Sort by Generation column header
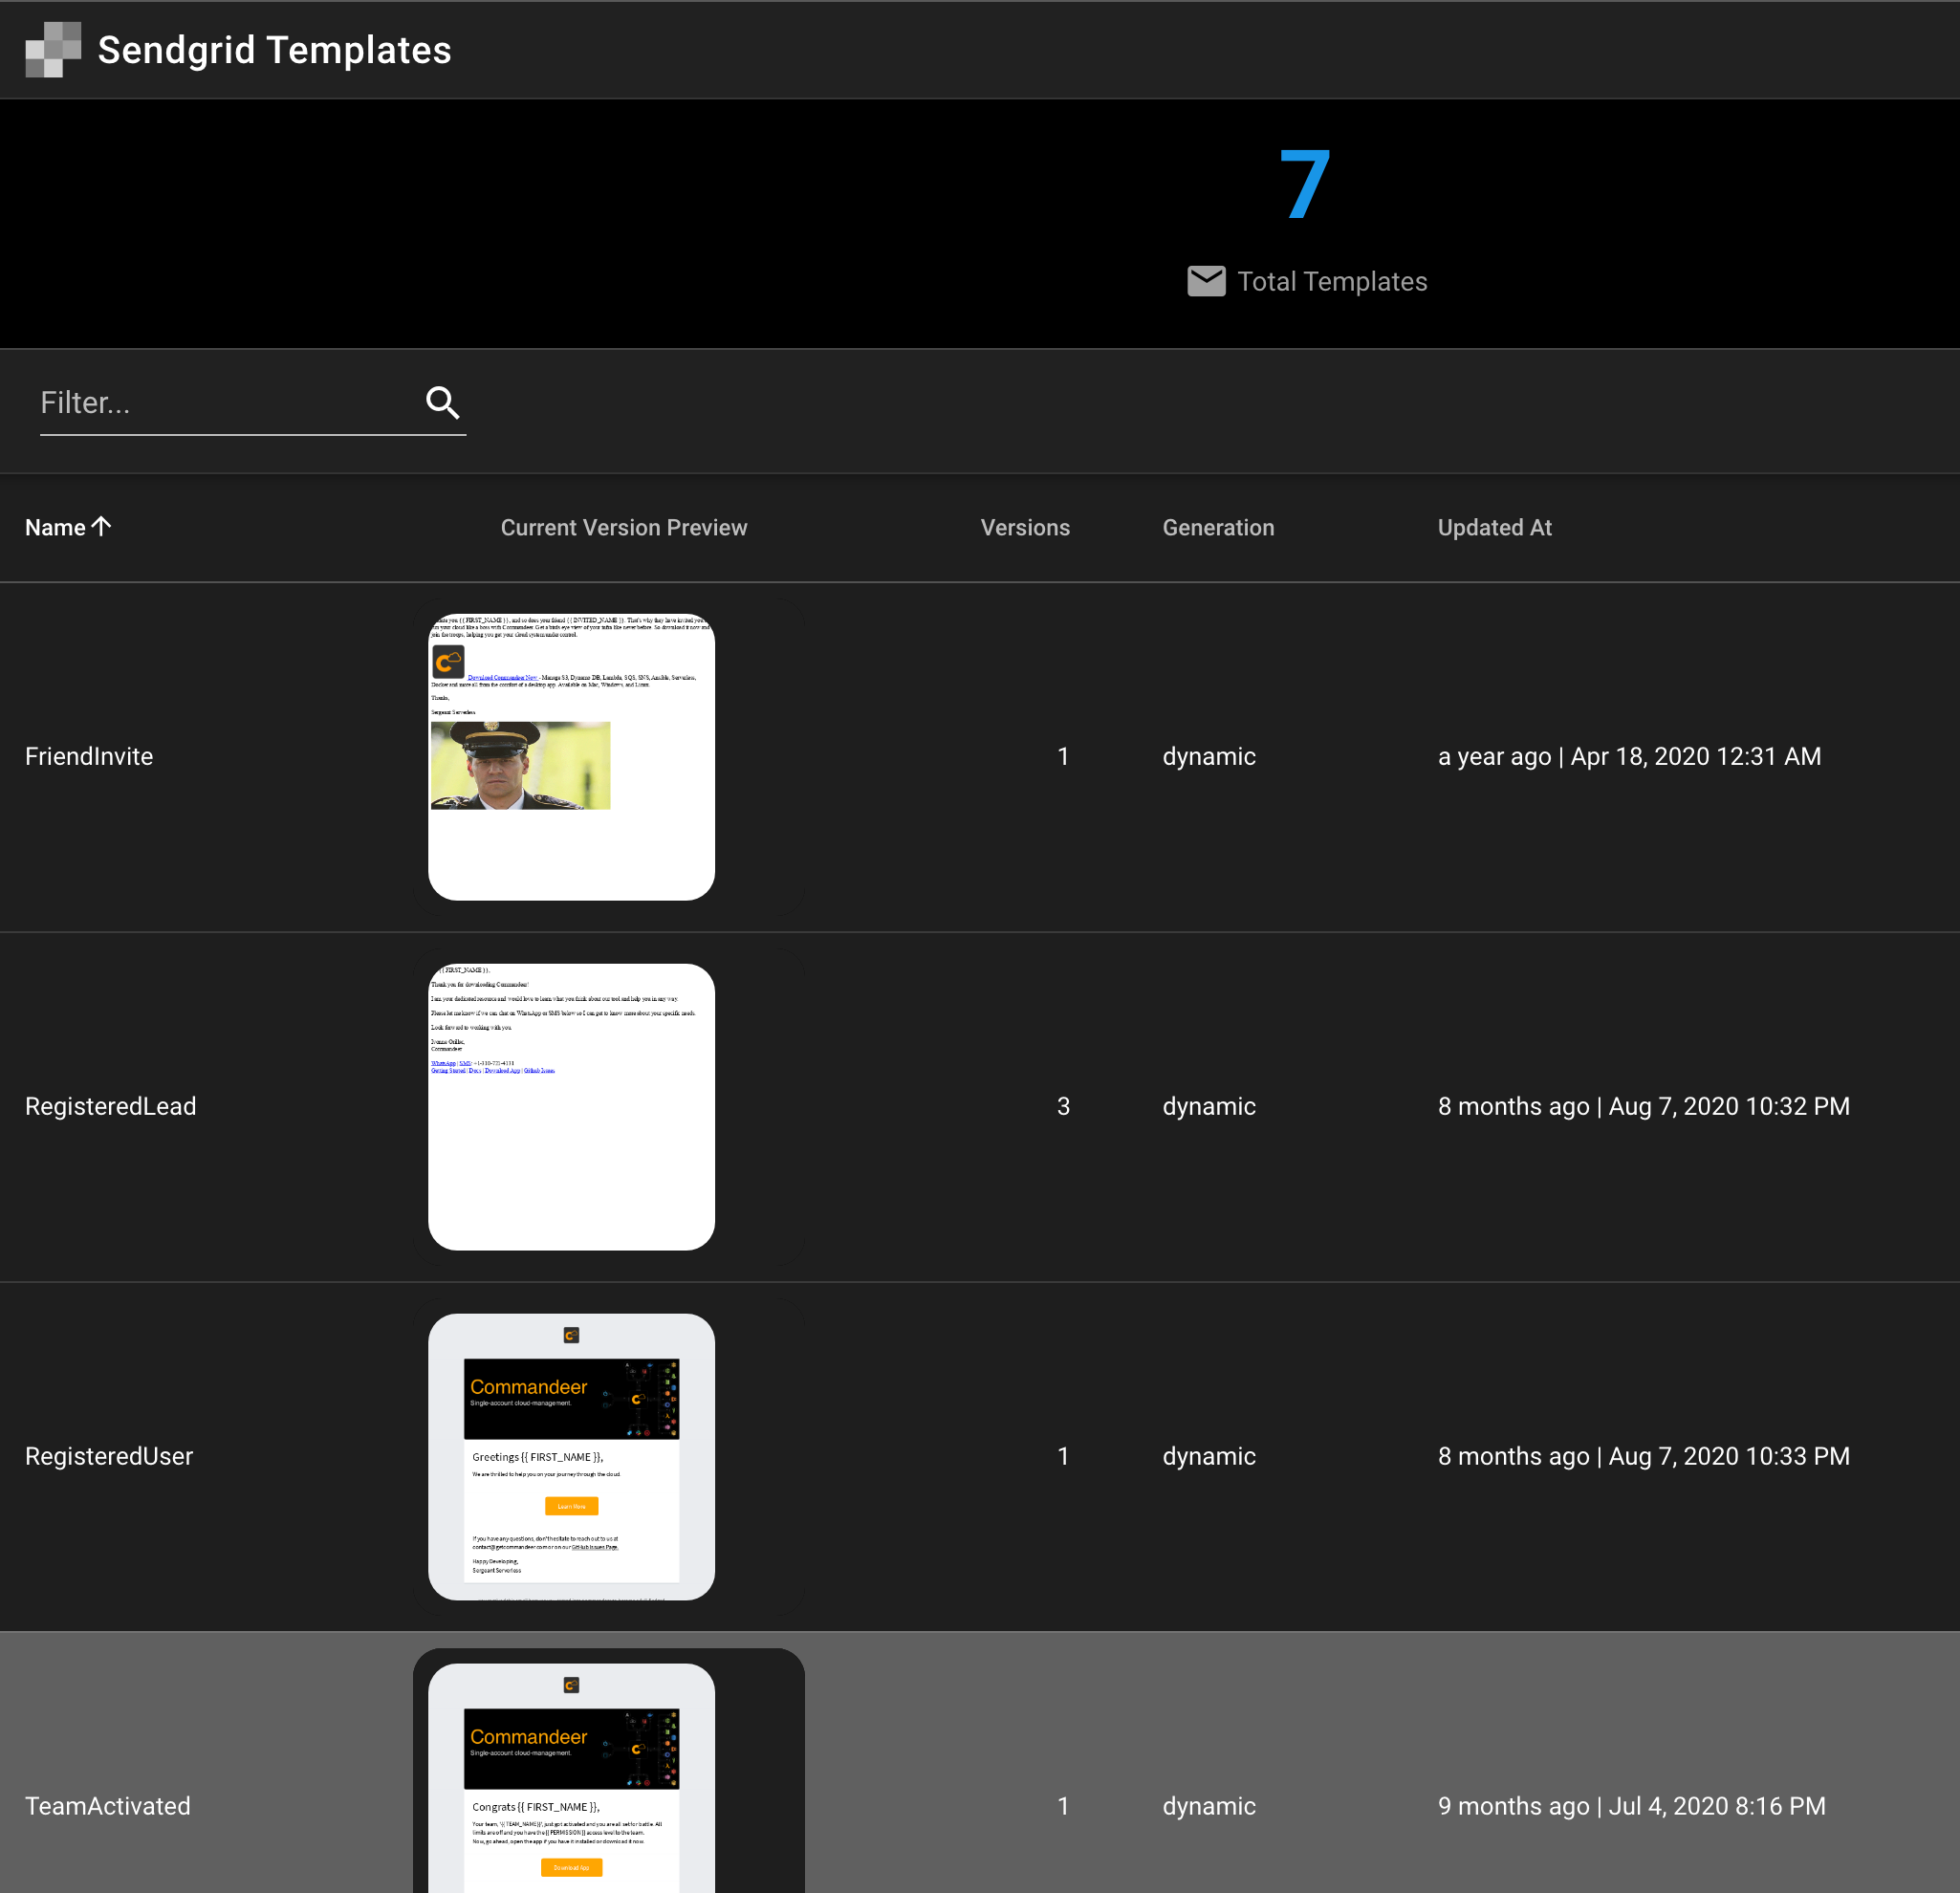 click(1218, 528)
